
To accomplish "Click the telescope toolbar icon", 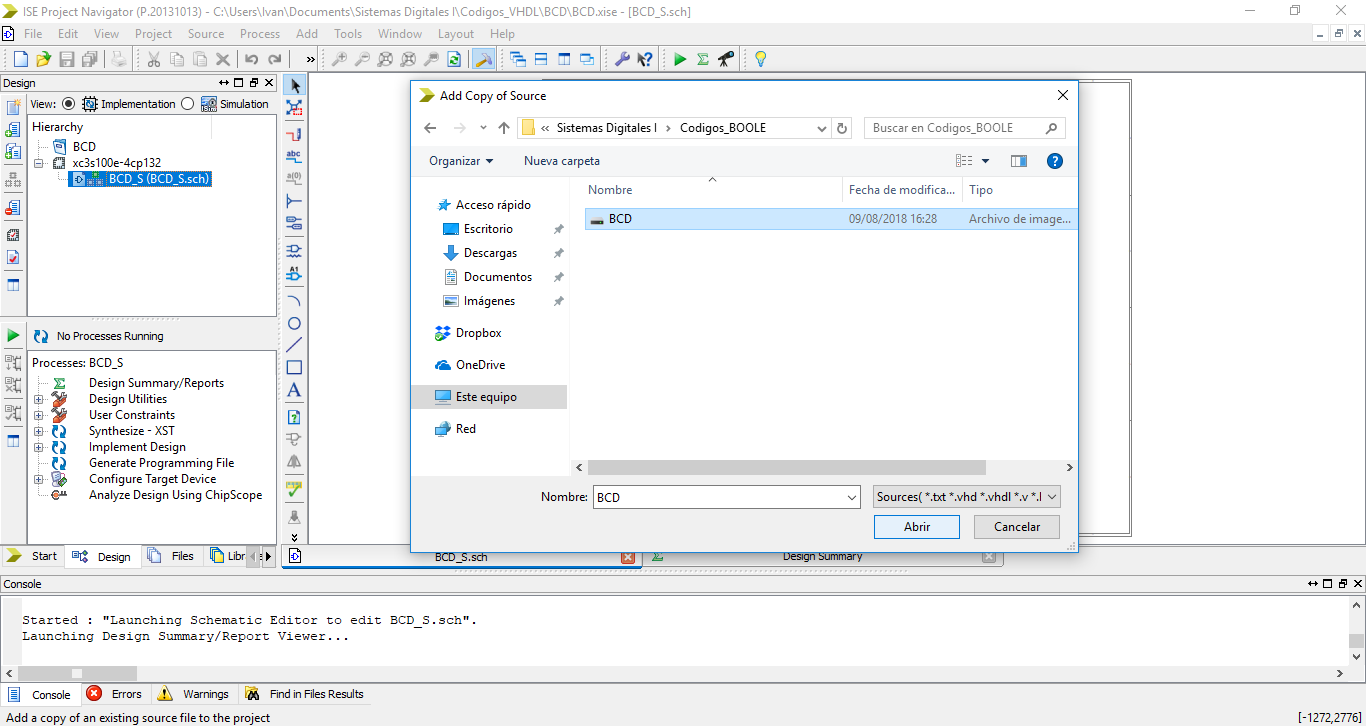I will 726,59.
